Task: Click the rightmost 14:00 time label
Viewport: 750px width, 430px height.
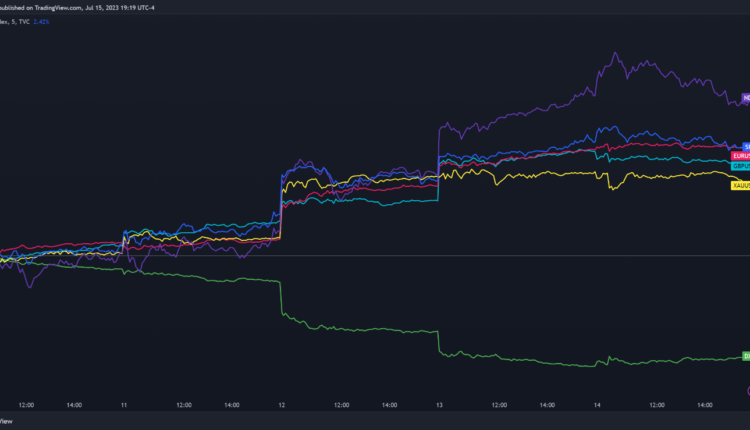Action: click(705, 405)
